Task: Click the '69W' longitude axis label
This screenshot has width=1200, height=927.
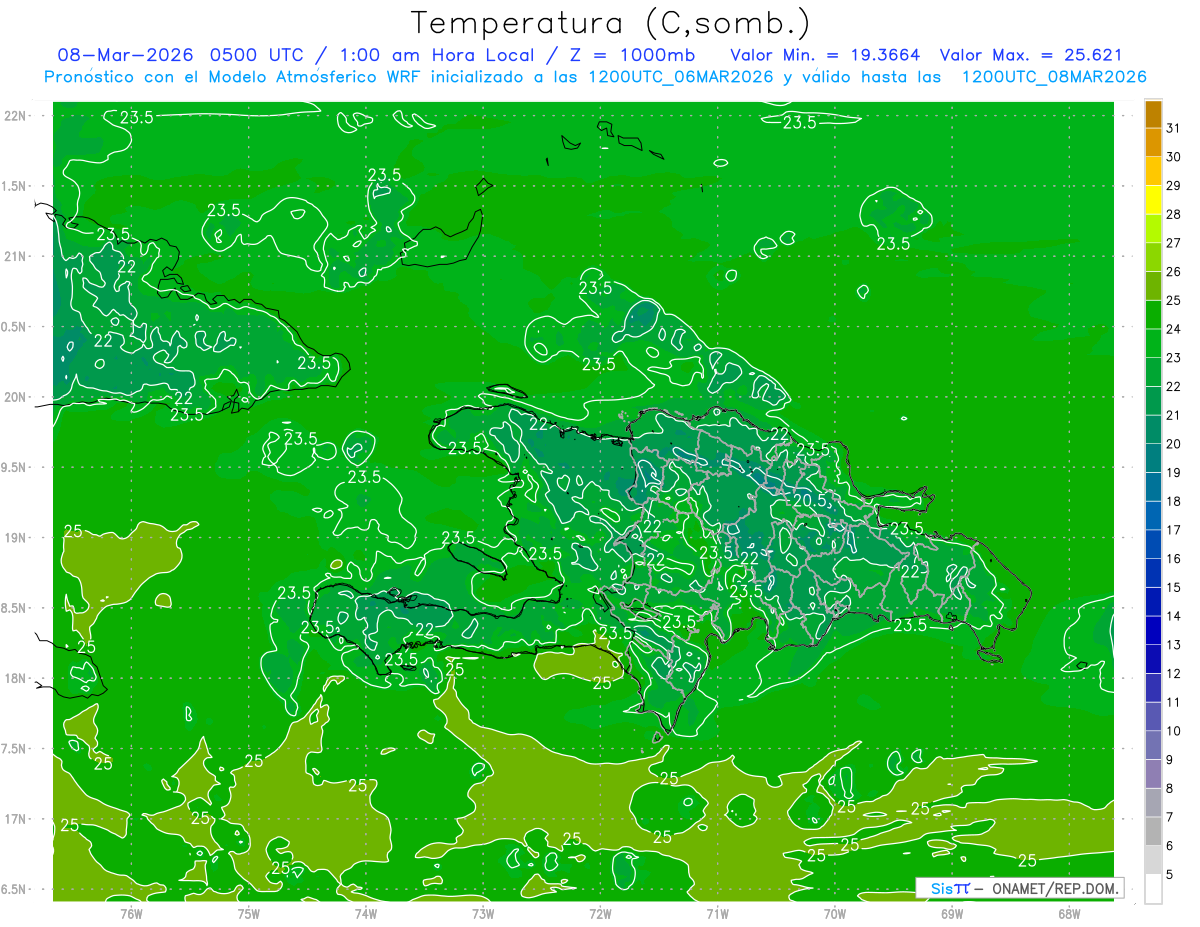Action: pos(952,914)
